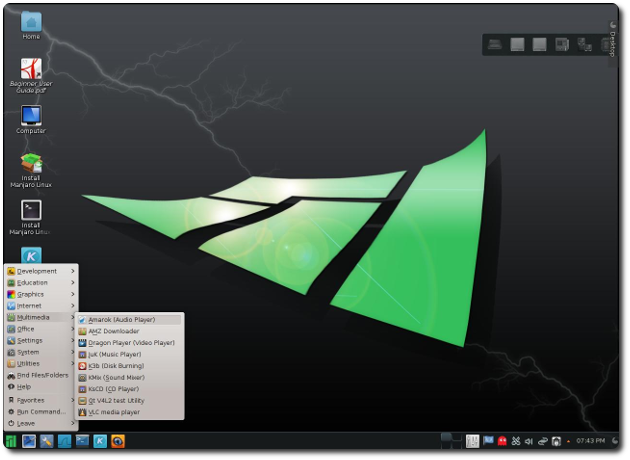The height and width of the screenshot is (460, 630).
Task: Click the orange eye icon in taskbar
Action: (118, 441)
